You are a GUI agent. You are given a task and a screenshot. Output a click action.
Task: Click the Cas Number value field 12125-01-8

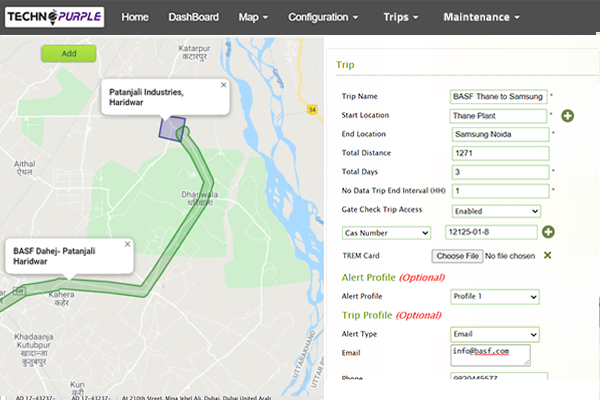[491, 232]
